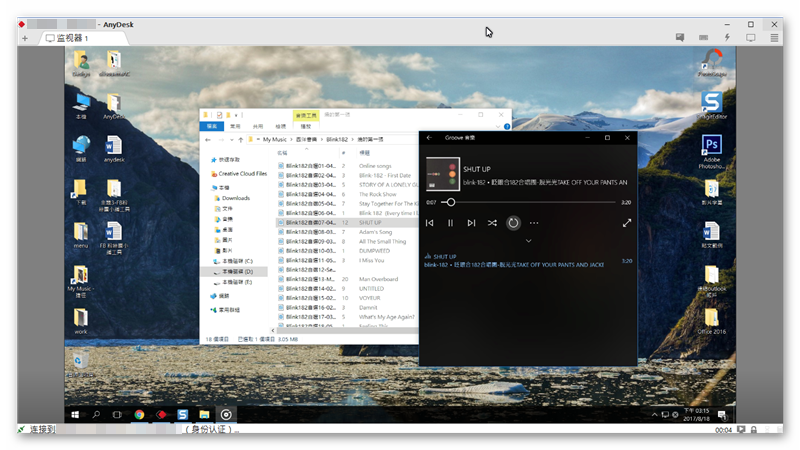Click Blink182 in the Explorer address path
Image resolution: width=800 pixels, height=450 pixels.
(337, 139)
